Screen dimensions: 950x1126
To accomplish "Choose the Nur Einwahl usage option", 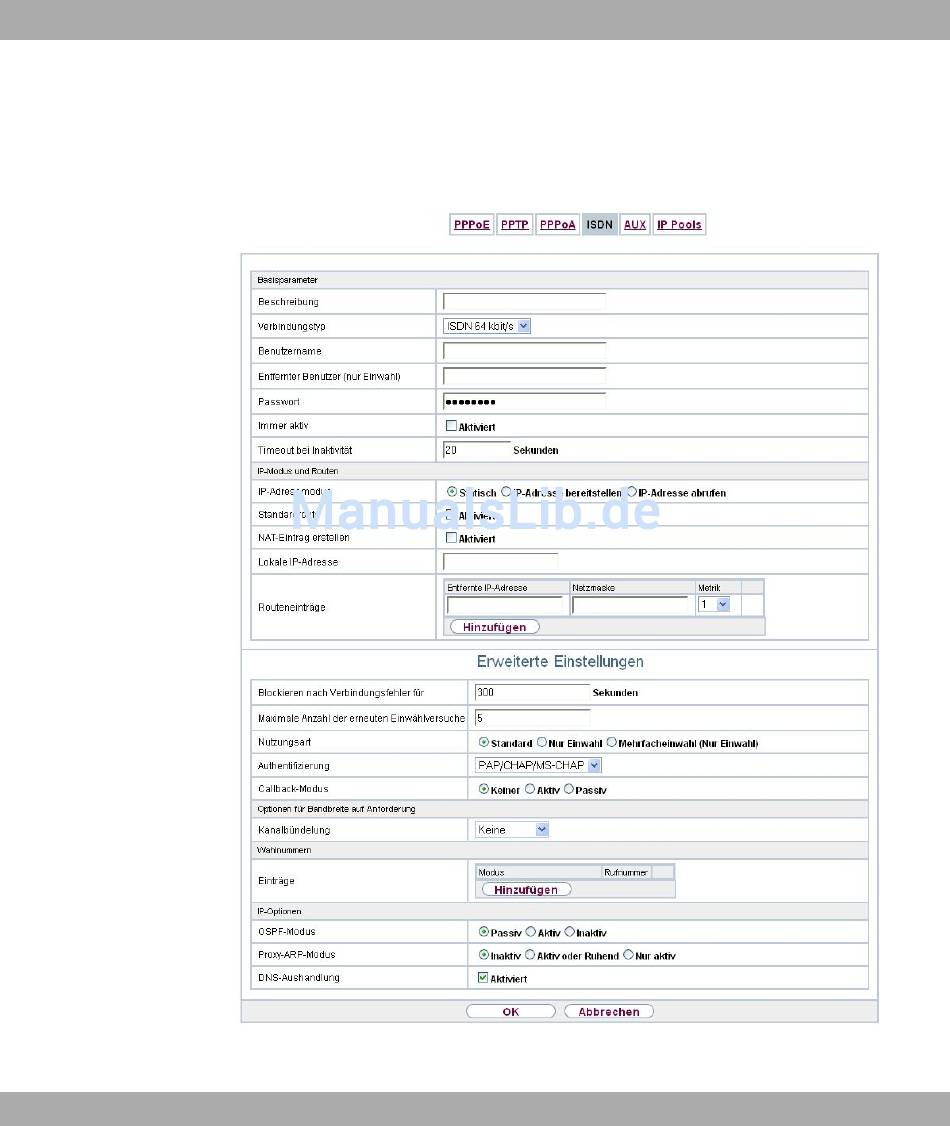I will point(541,742).
